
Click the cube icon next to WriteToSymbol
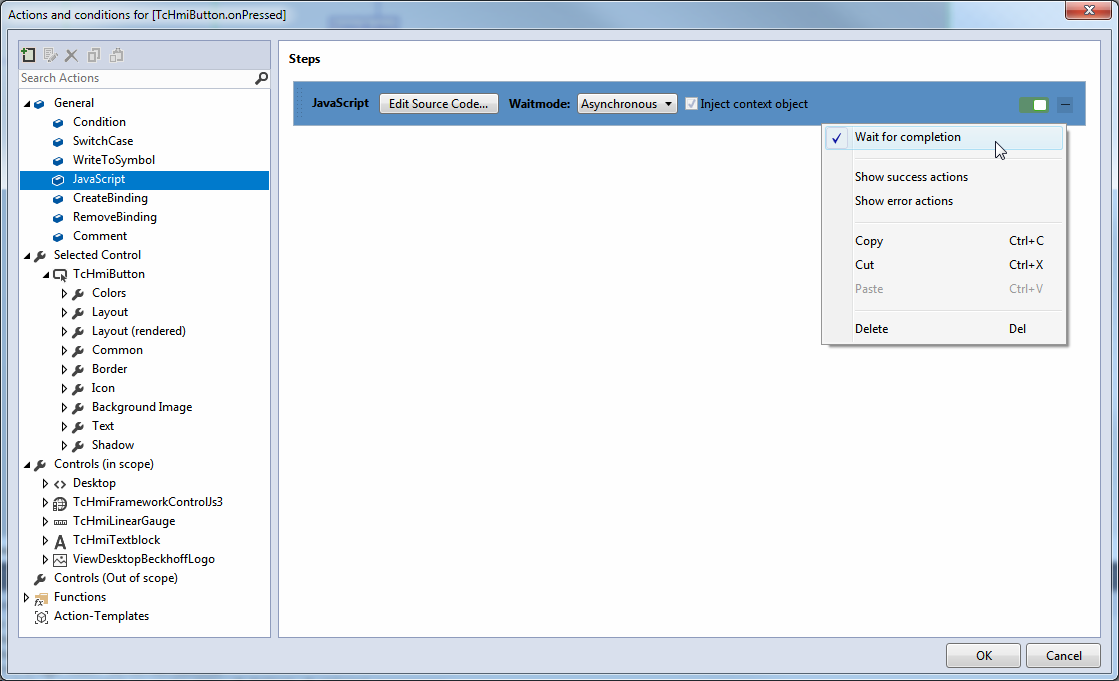[x=59, y=161]
